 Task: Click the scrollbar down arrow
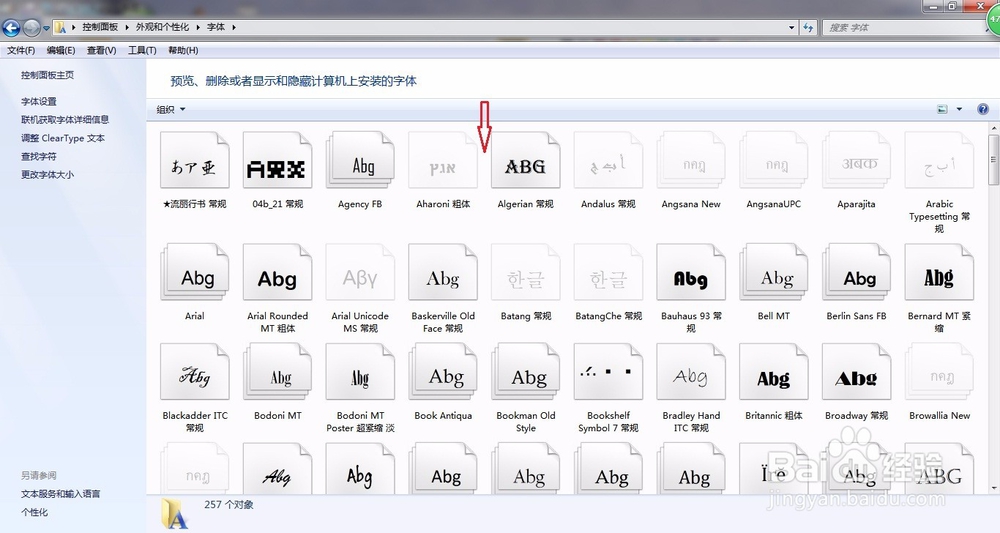pyautogui.click(x=994, y=489)
